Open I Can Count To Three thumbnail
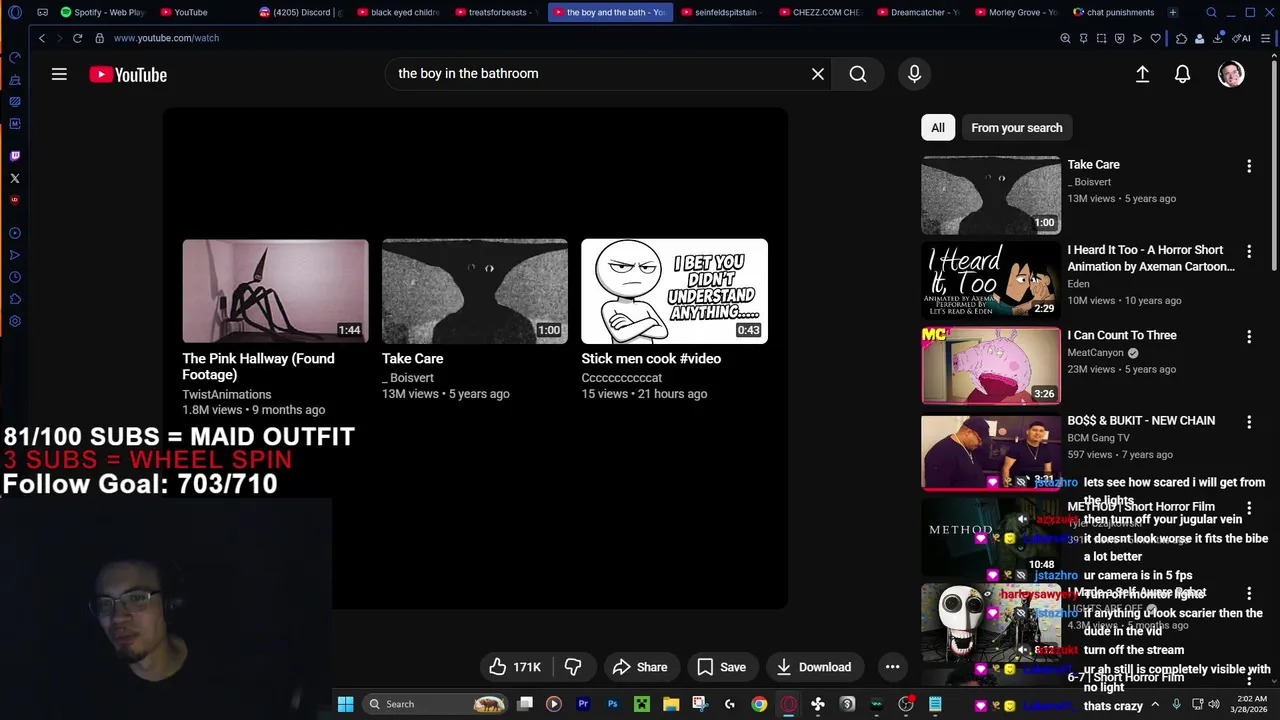The height and width of the screenshot is (720, 1280). pyautogui.click(x=991, y=365)
